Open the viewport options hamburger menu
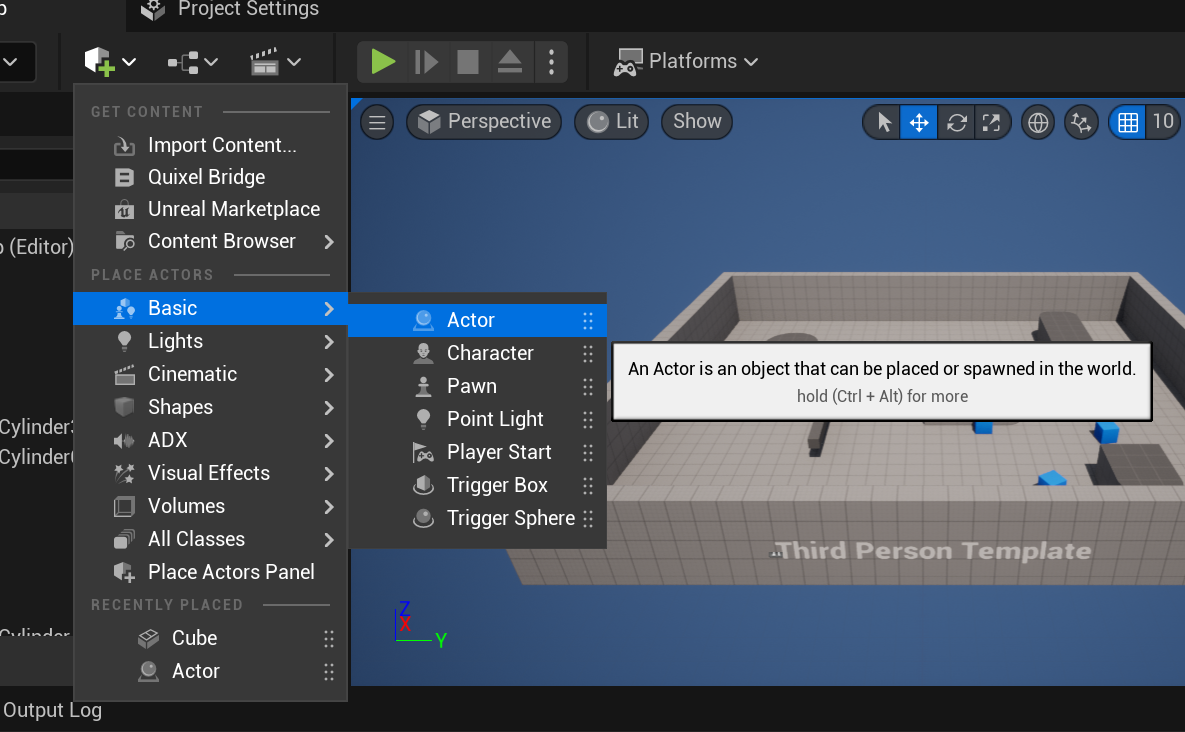 (377, 122)
